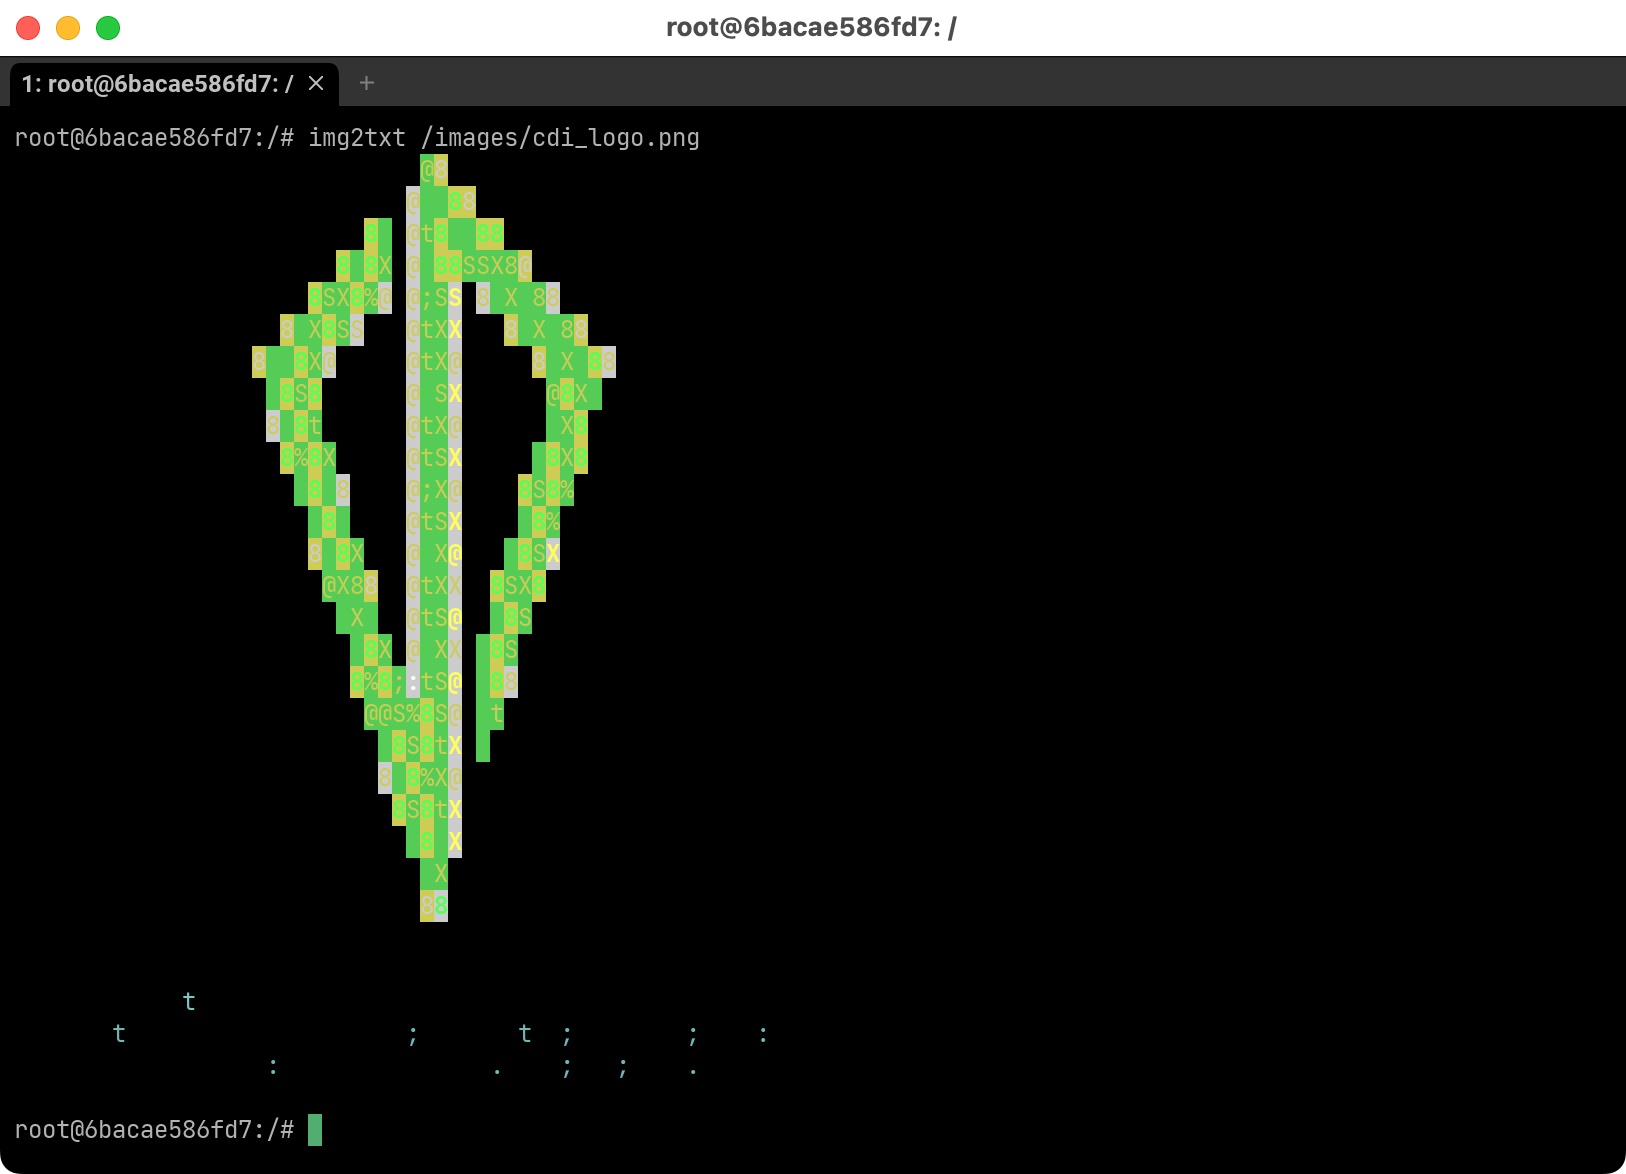Click the window title root@6bacae586fd7: /

(x=811, y=28)
